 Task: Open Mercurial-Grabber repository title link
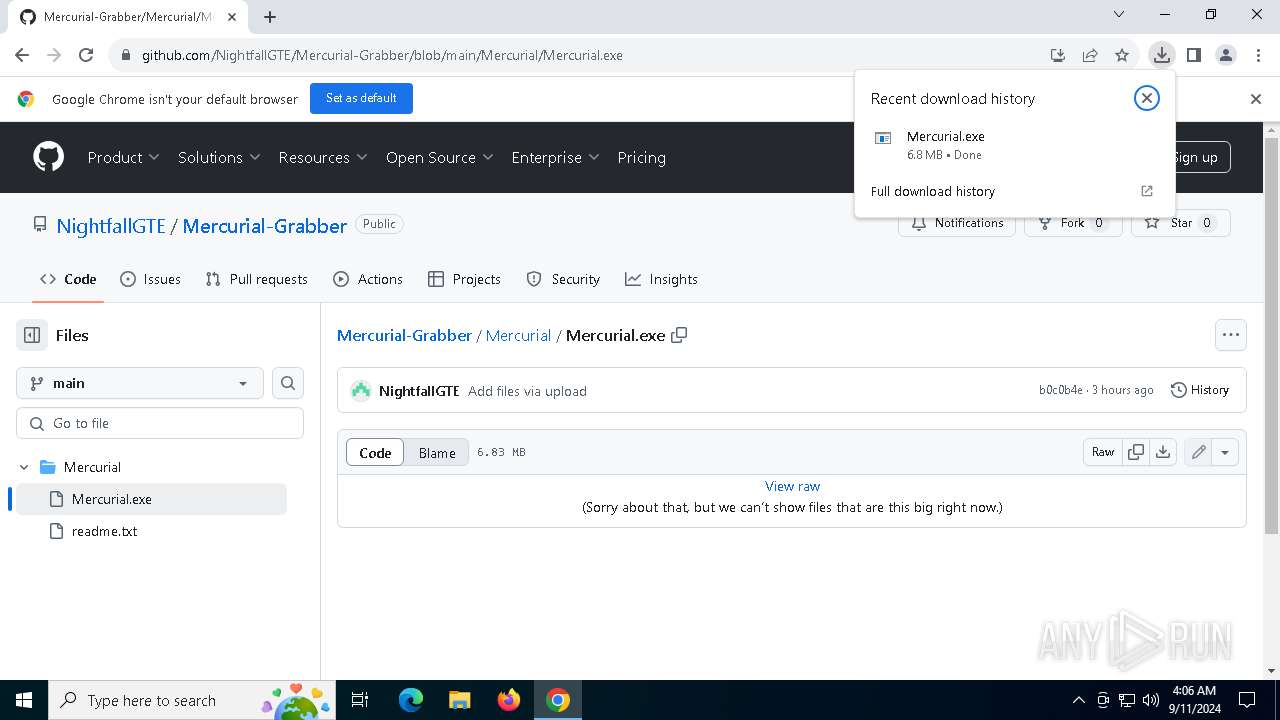pyautogui.click(x=265, y=226)
